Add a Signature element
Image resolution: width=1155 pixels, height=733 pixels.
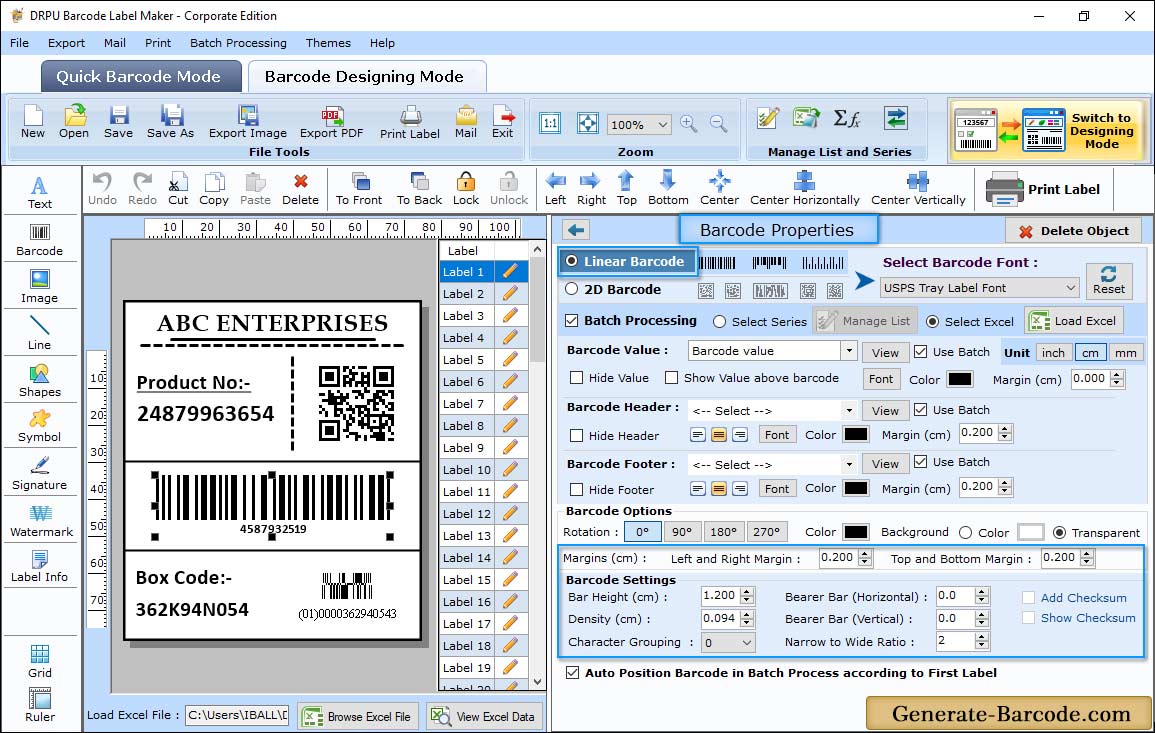coord(40,473)
